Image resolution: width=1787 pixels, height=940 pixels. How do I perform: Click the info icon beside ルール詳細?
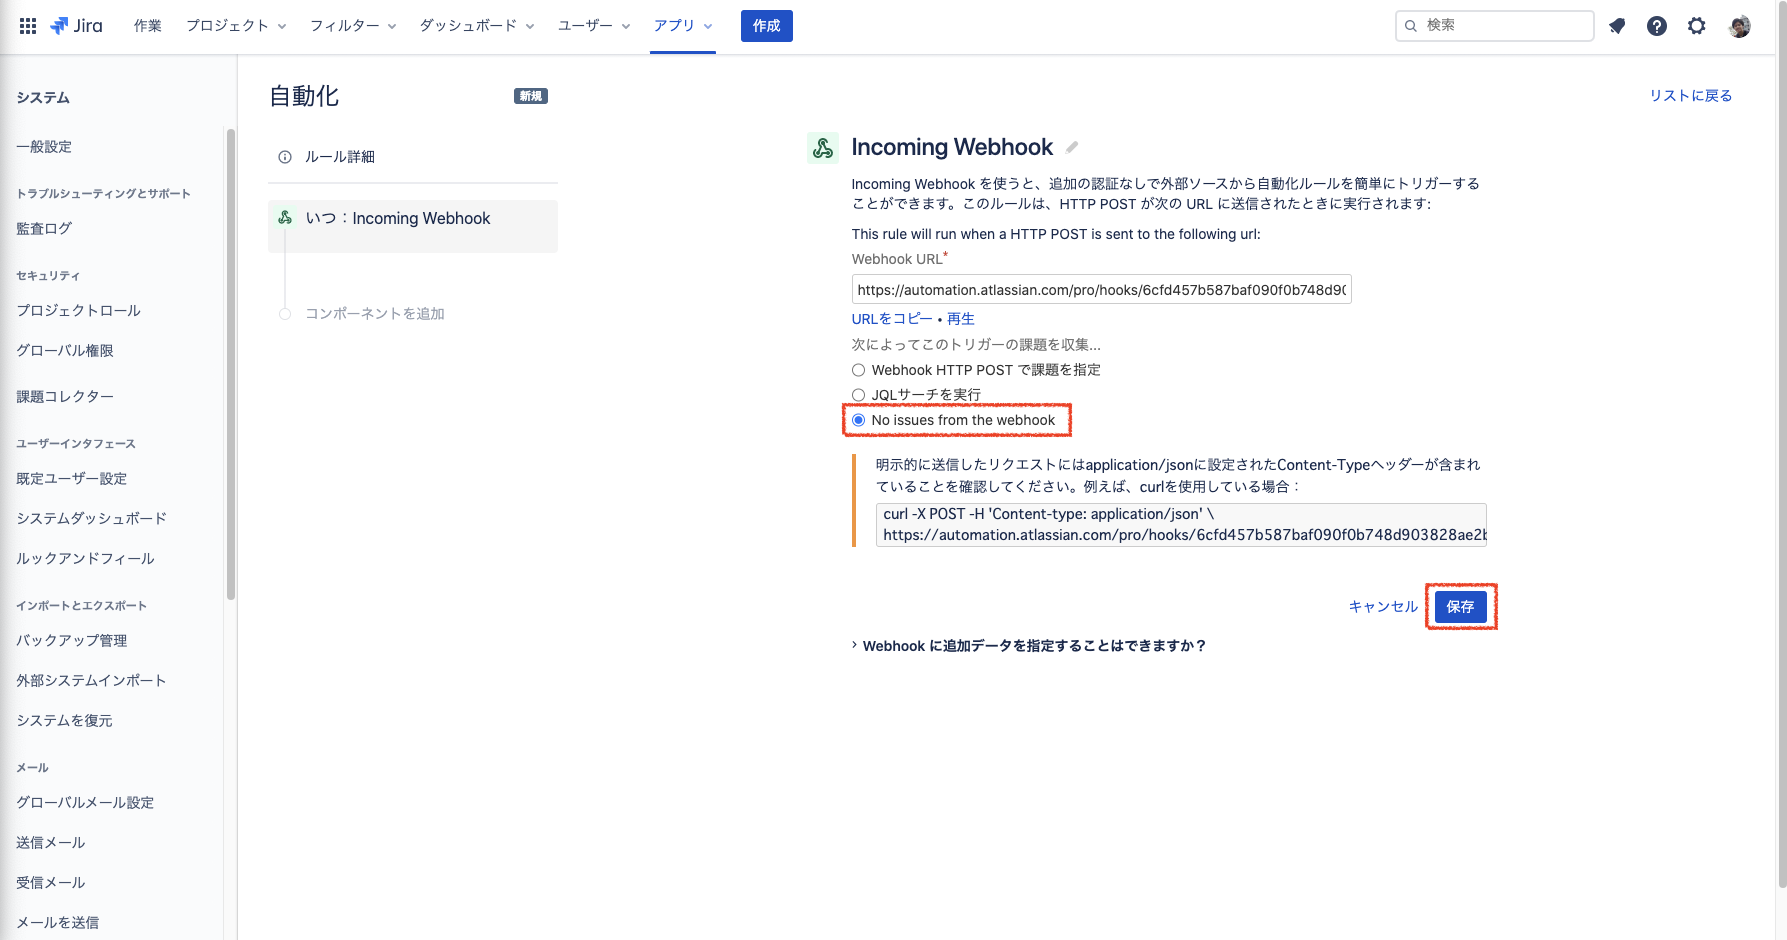[285, 157]
